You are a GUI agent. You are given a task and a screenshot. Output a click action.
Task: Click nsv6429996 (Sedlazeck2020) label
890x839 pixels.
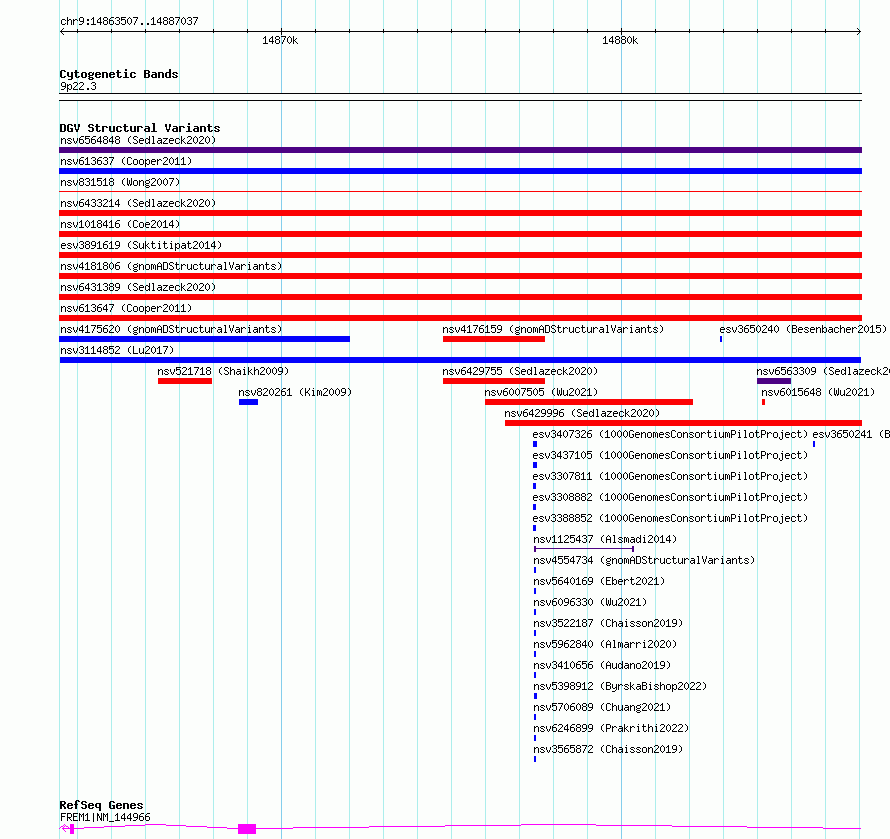pyautogui.click(x=582, y=413)
